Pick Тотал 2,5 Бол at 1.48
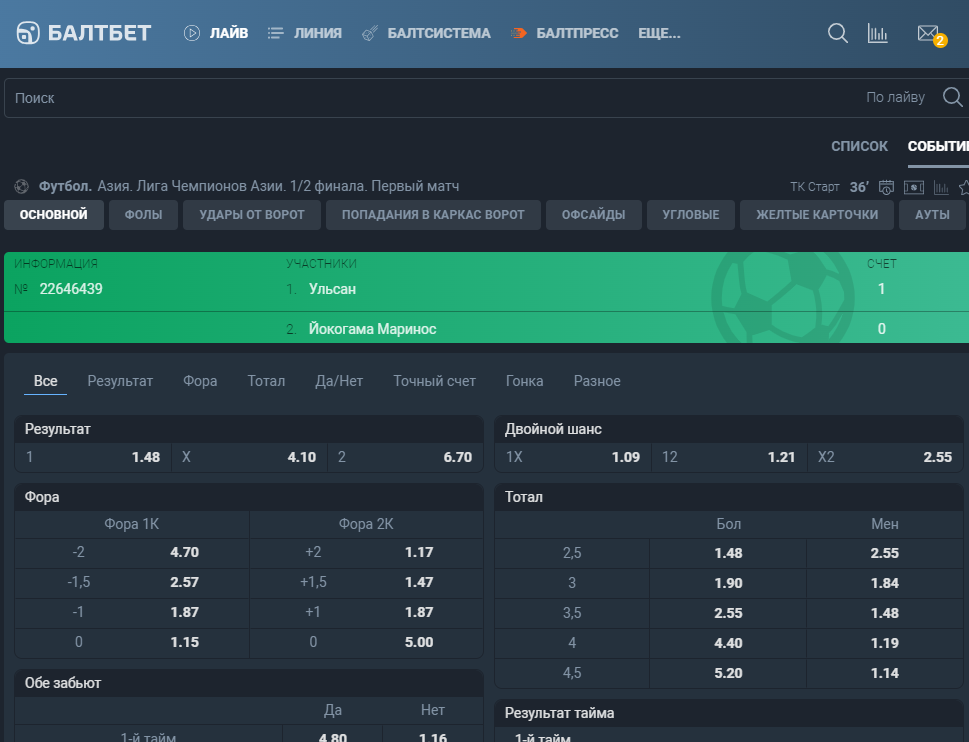The width and height of the screenshot is (969, 742). [728, 554]
